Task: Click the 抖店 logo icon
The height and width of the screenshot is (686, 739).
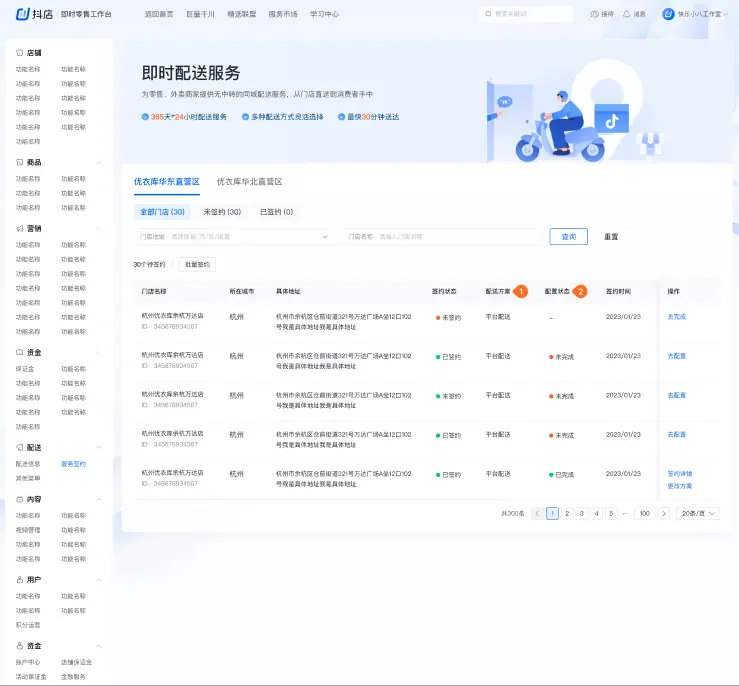Action: point(23,14)
